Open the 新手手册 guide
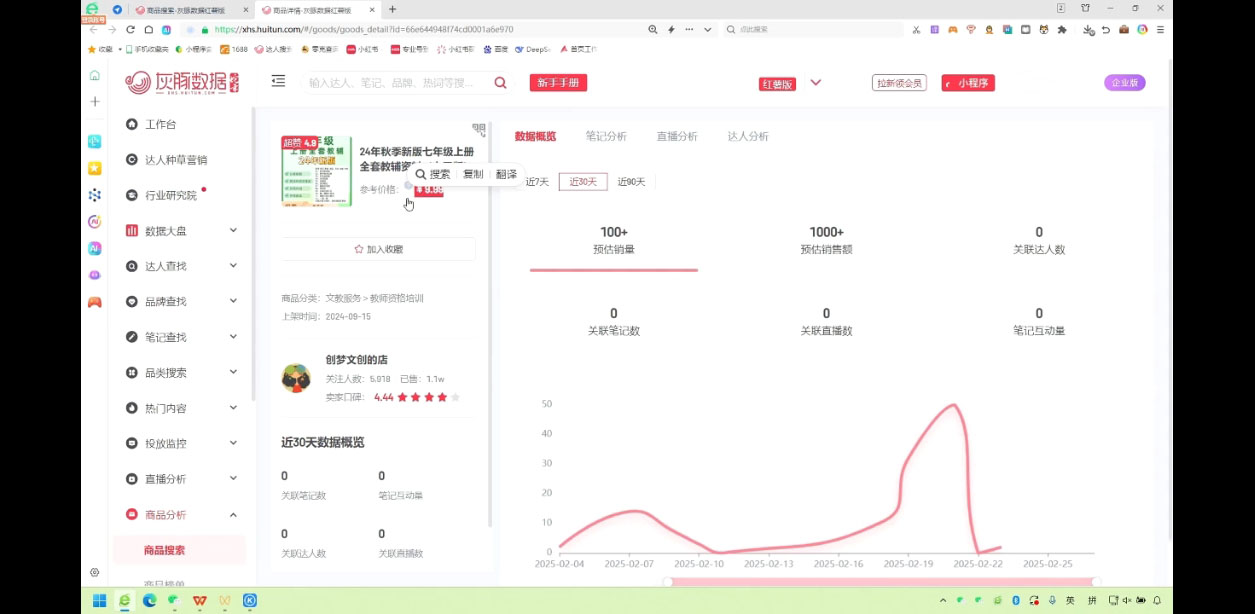Image resolution: width=1255 pixels, height=614 pixels. click(x=558, y=83)
